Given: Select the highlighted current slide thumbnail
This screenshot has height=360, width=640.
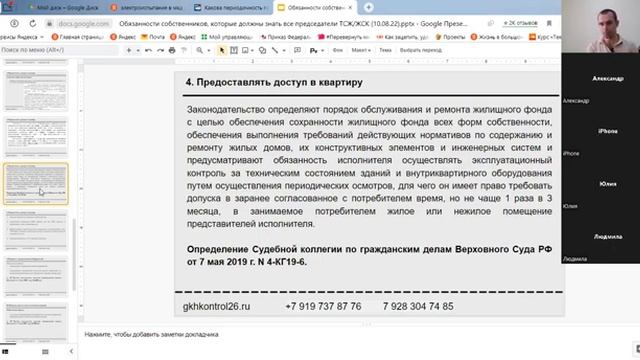Looking at the screenshot, I should tap(36, 184).
